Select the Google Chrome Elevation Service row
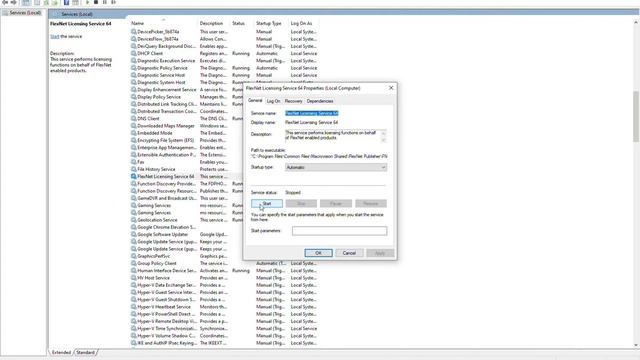640x360 pixels. point(186,227)
